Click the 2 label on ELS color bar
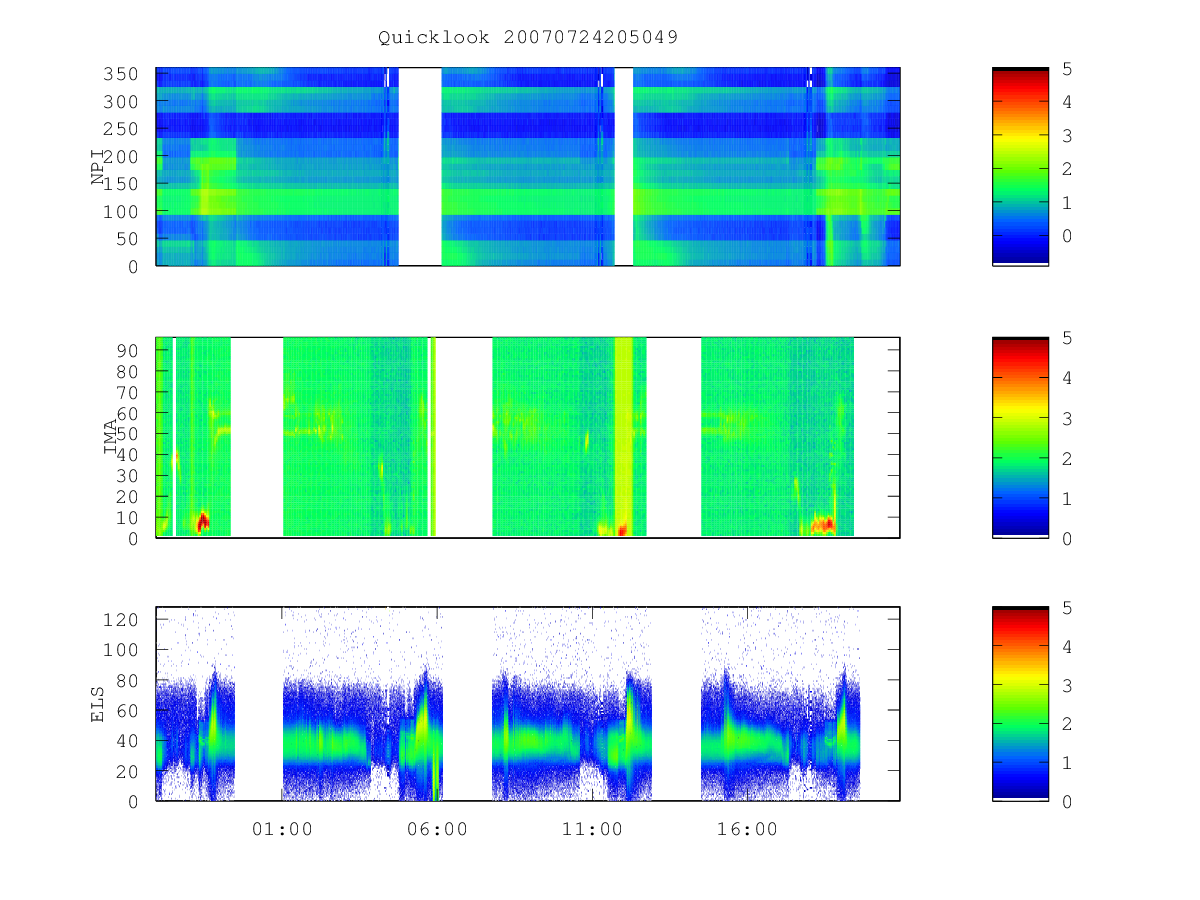 pyautogui.click(x=1068, y=724)
